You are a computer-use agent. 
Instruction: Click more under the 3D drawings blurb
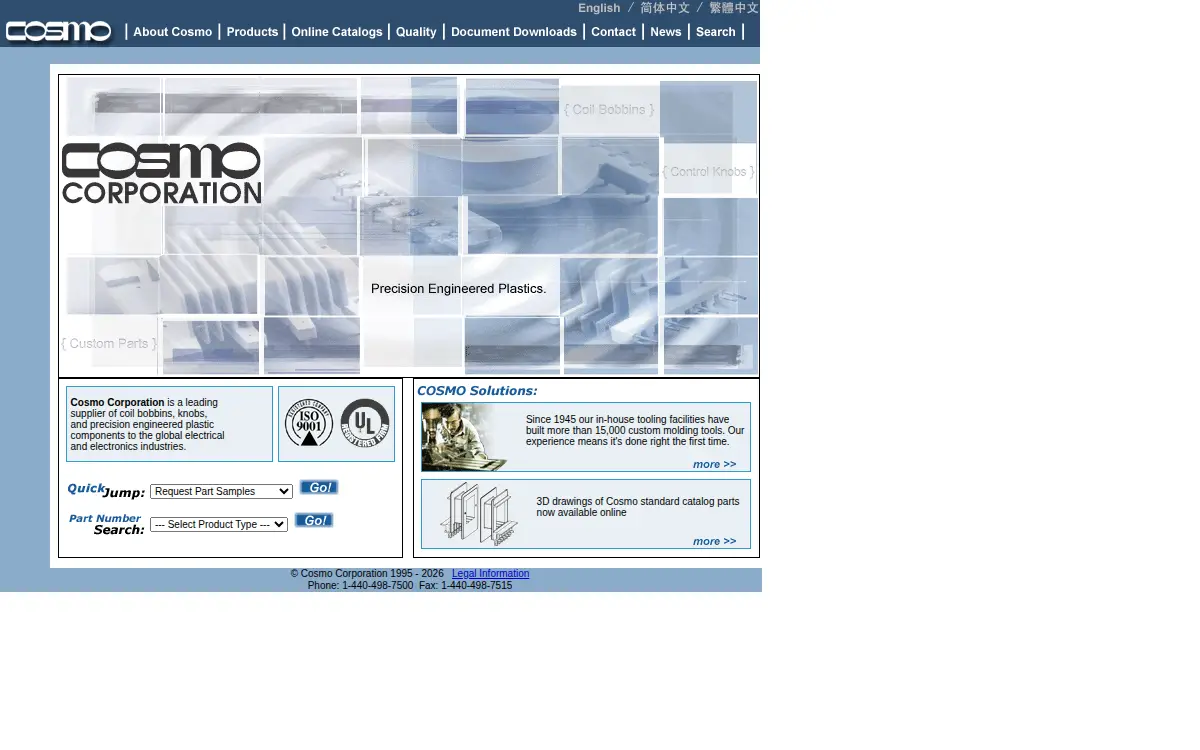(714, 541)
